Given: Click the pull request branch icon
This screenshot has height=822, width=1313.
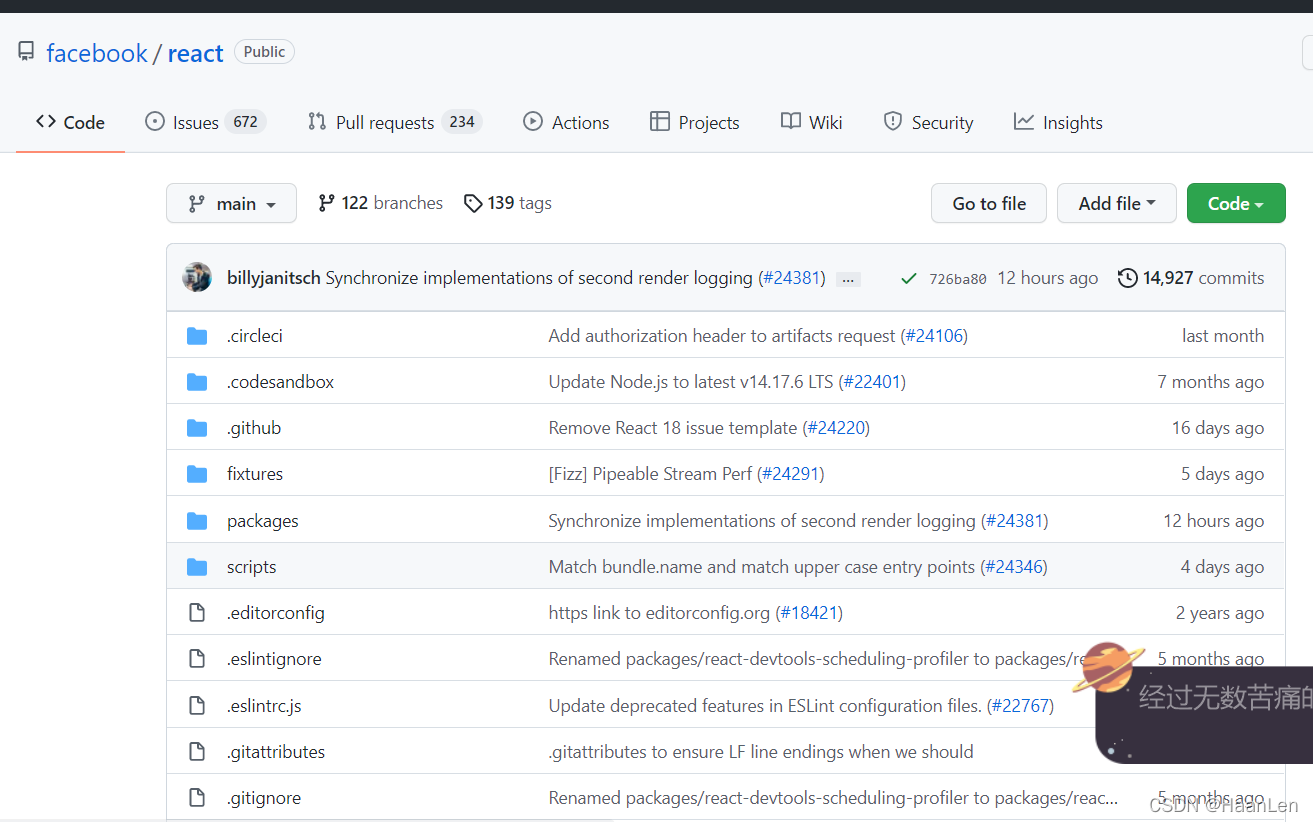Looking at the screenshot, I should tap(317, 121).
